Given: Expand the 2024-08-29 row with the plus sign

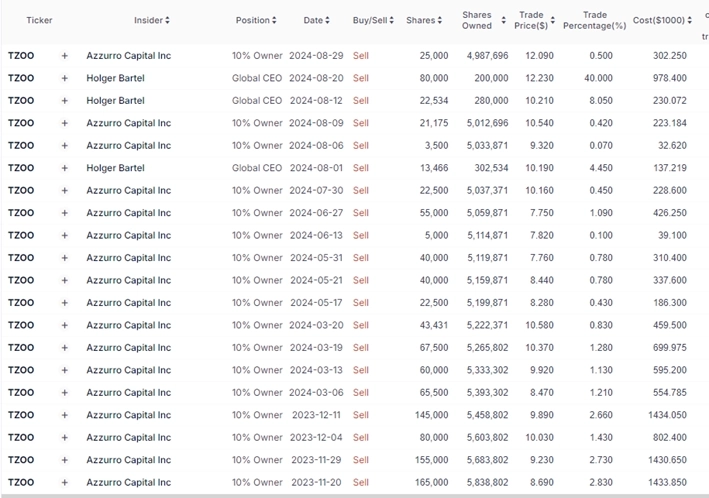Looking at the screenshot, I should (x=65, y=56).
